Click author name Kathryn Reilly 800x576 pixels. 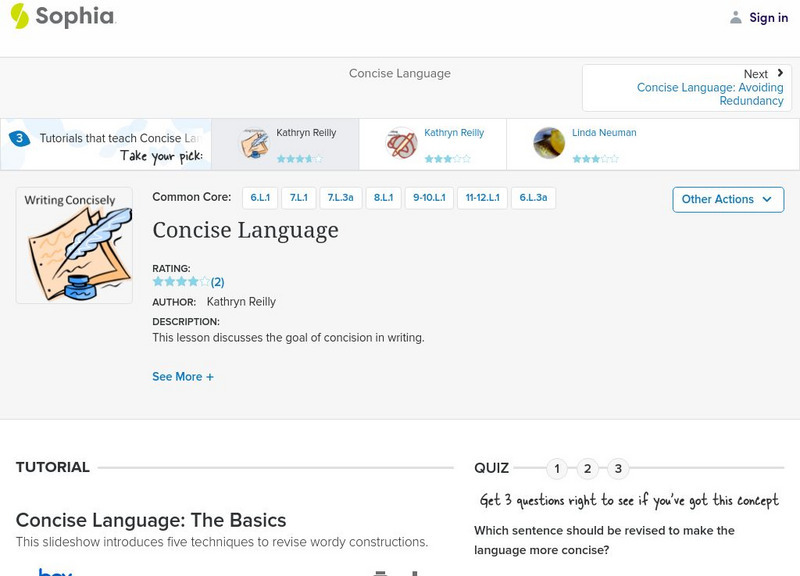pos(241,302)
